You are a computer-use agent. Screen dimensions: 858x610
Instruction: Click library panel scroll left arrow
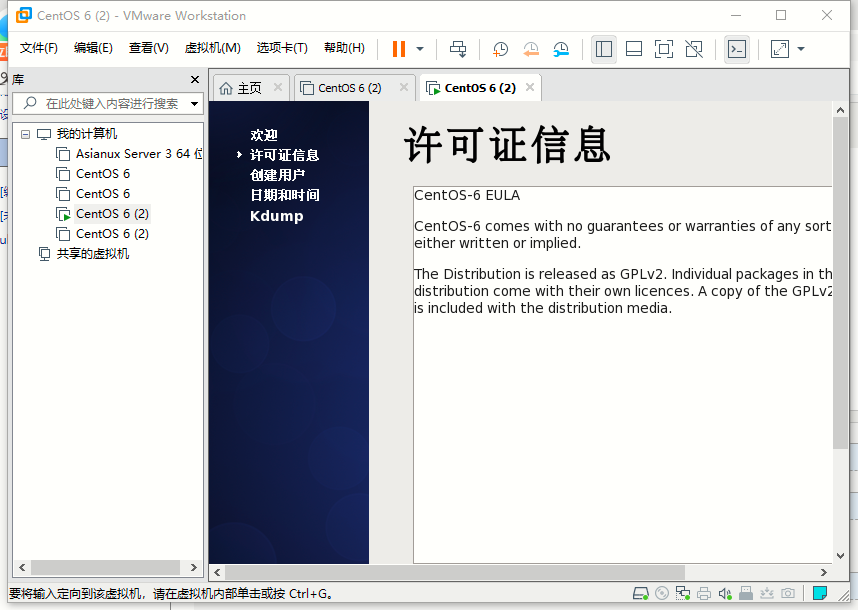coord(22,567)
